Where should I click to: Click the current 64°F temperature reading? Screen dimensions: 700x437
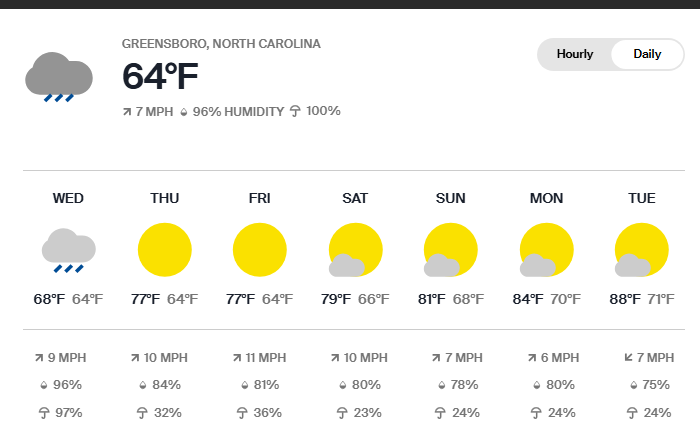pos(161,77)
